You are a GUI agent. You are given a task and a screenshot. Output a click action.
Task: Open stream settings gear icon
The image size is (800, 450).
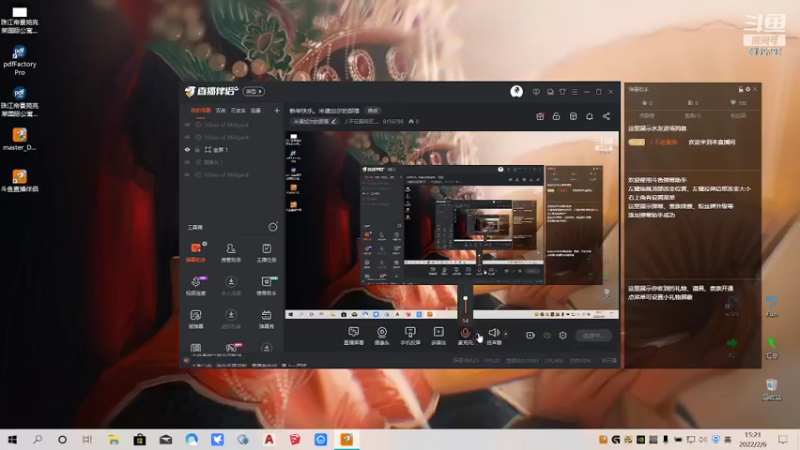click(x=563, y=335)
